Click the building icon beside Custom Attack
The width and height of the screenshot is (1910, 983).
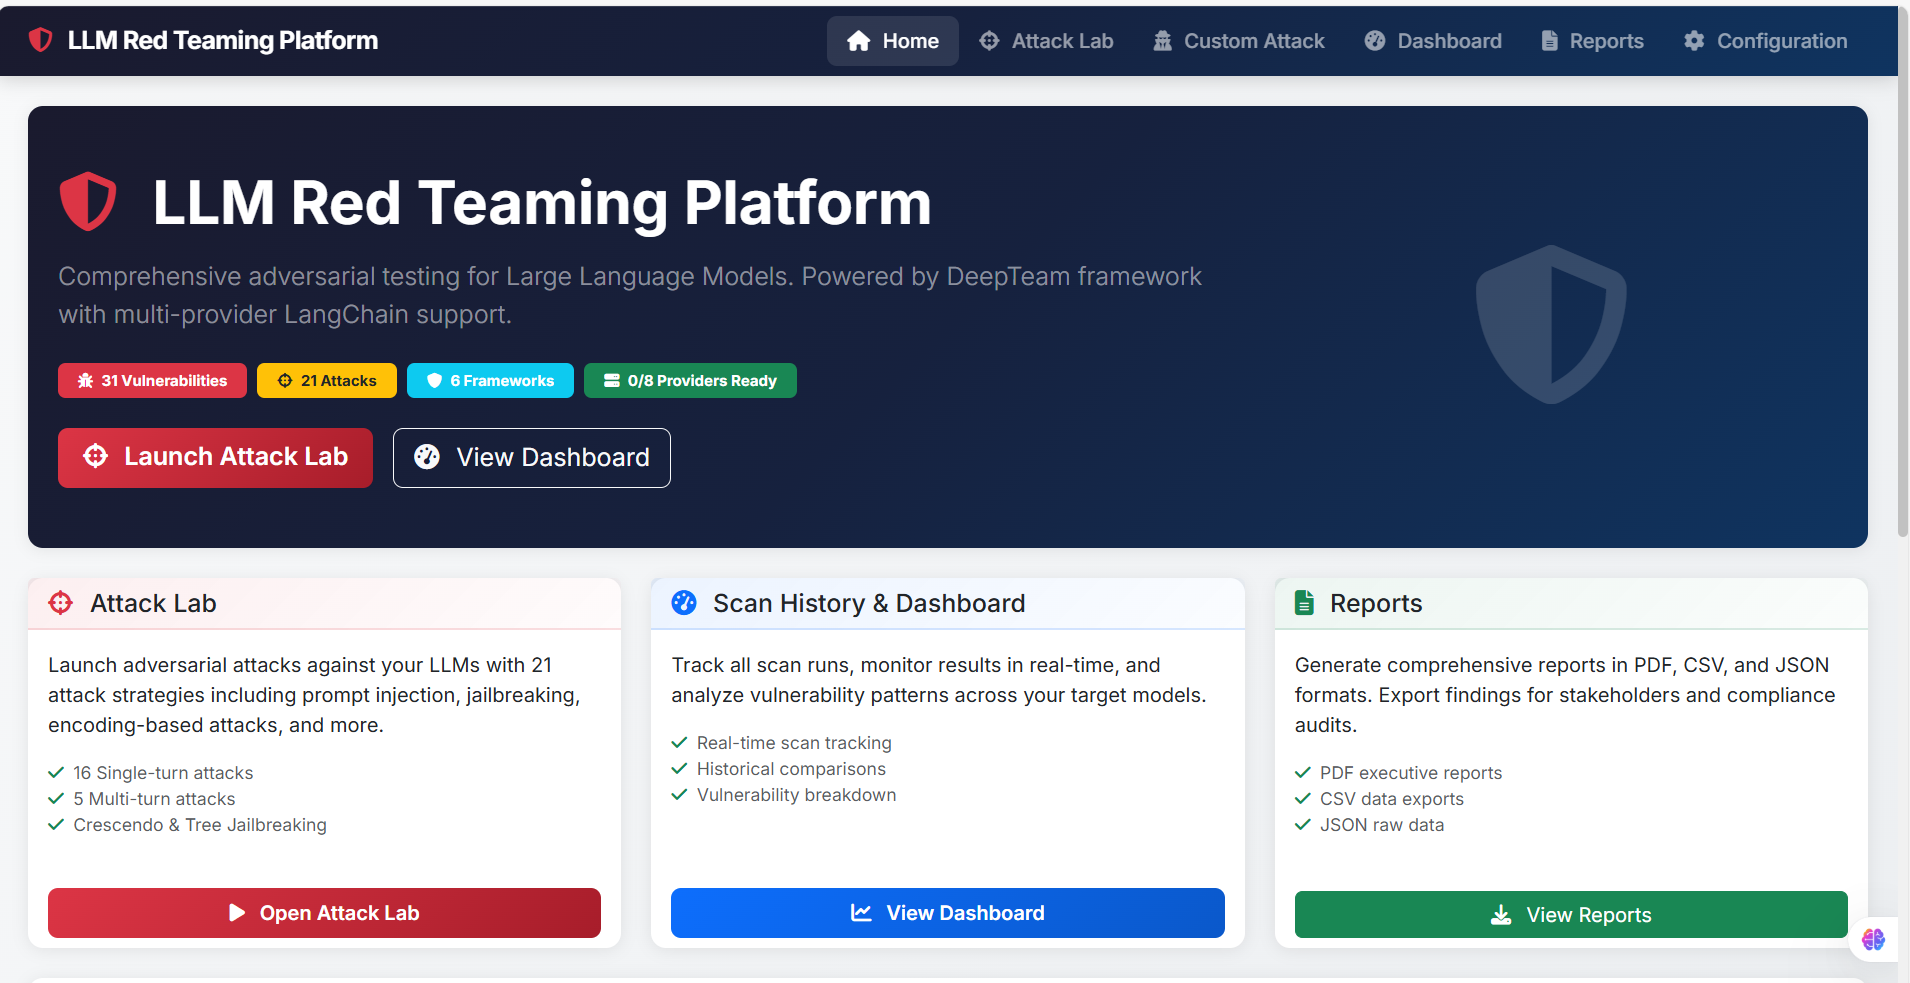click(x=1161, y=41)
